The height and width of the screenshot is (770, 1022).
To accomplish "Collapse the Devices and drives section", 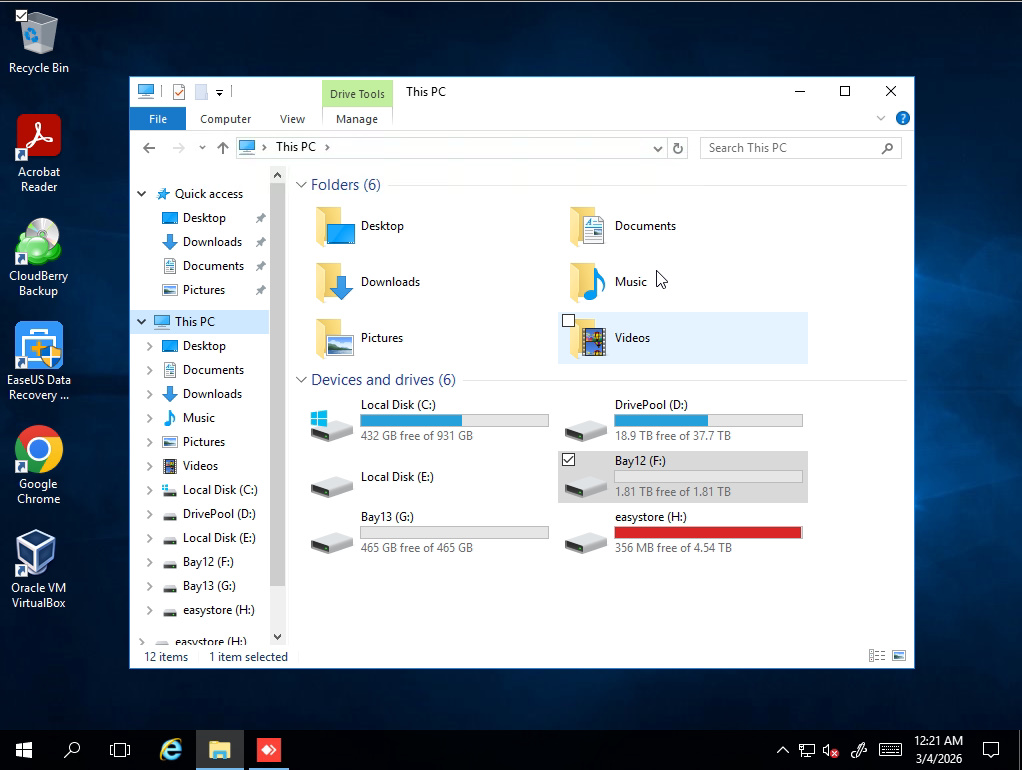I will point(301,379).
